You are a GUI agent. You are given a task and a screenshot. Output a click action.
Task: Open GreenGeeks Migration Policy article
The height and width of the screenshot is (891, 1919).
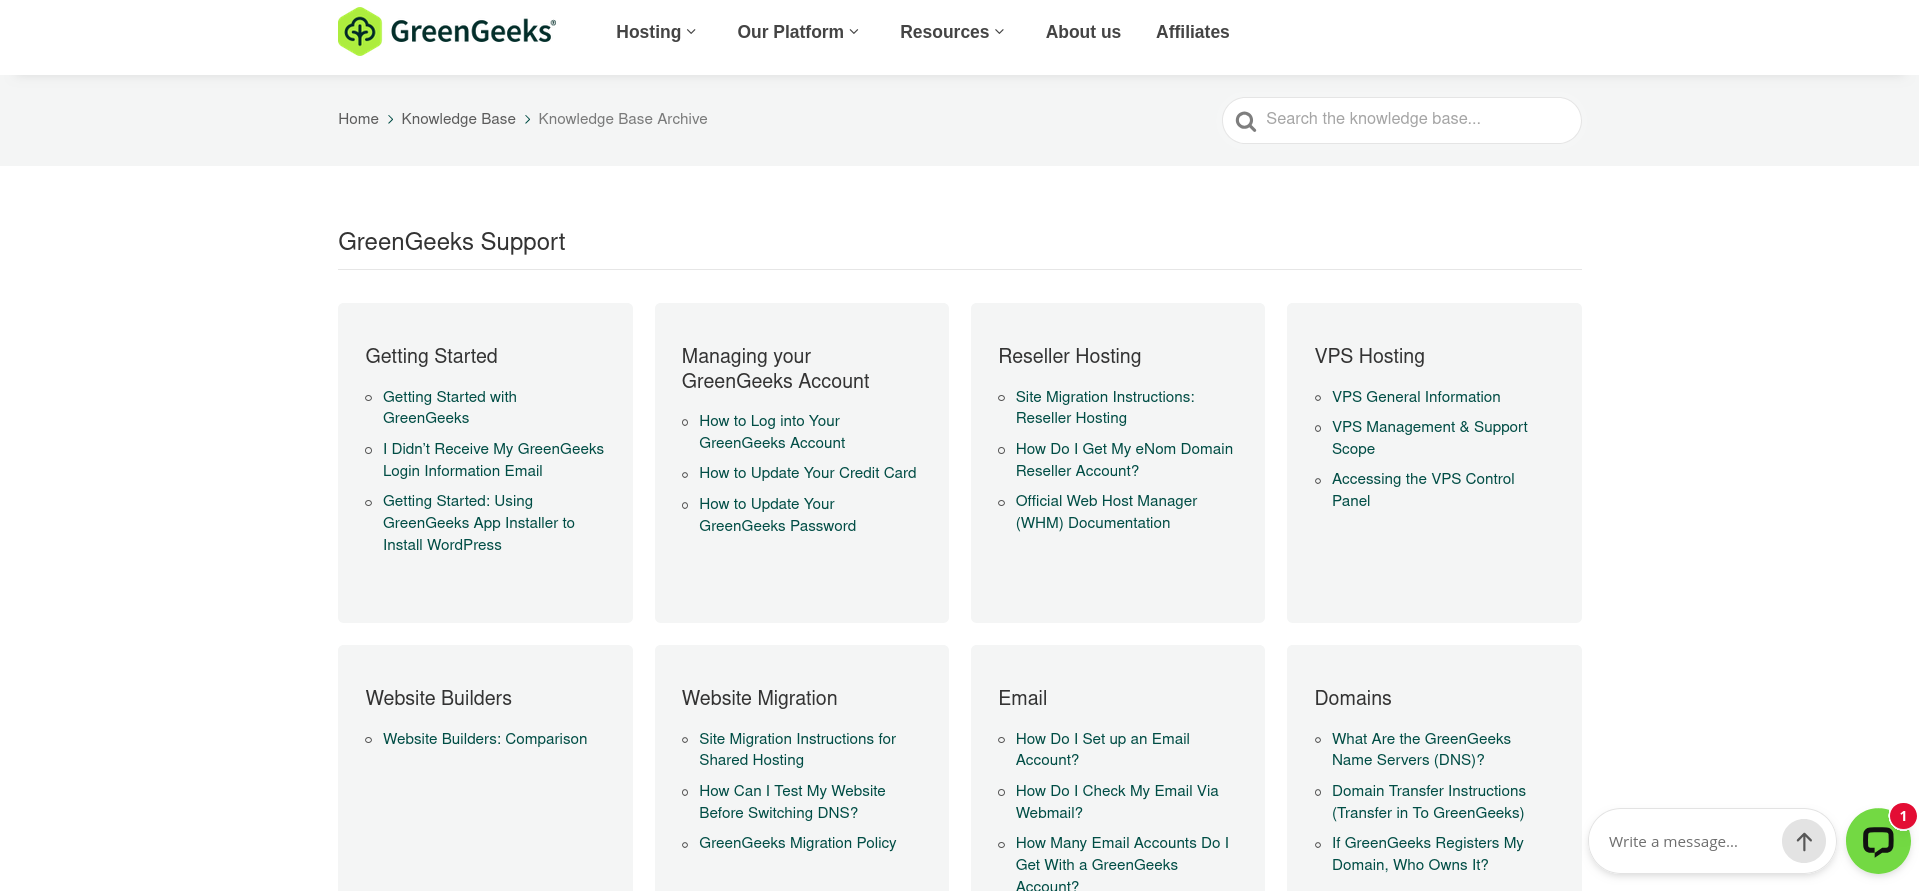797,843
